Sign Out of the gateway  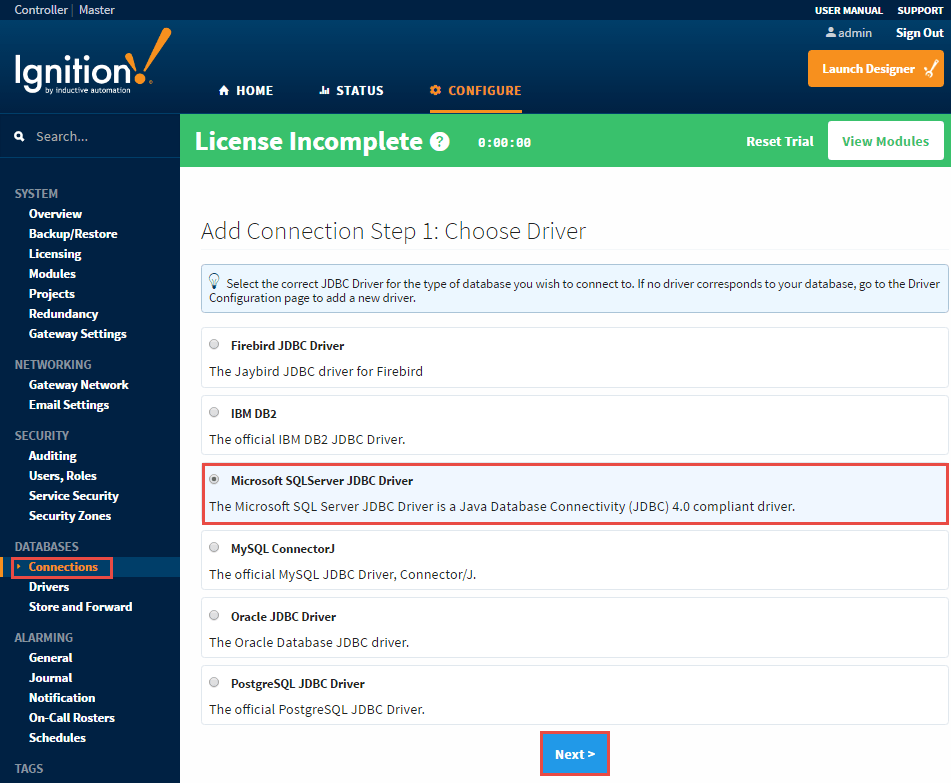coord(917,32)
